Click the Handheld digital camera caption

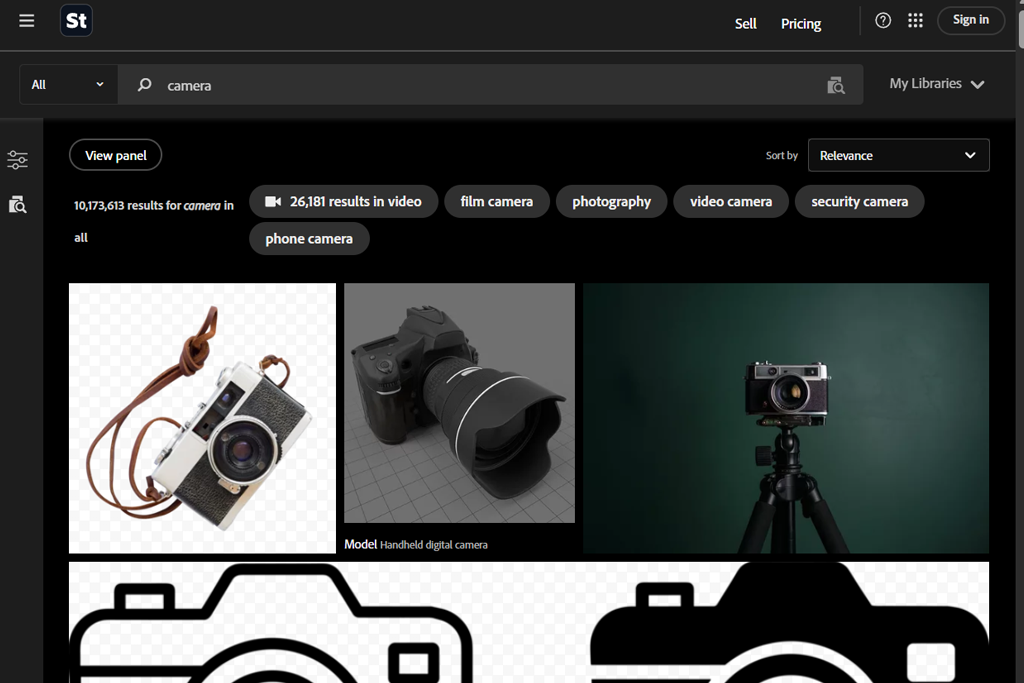[434, 545]
